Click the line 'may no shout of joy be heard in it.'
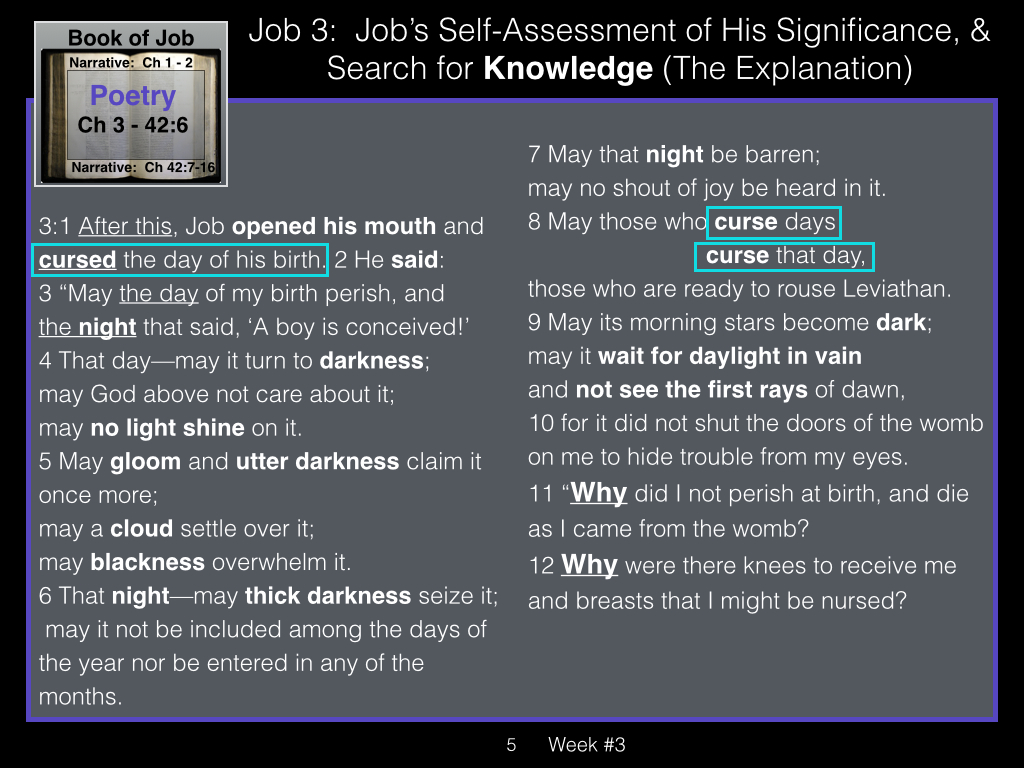1024x768 pixels. [707, 188]
